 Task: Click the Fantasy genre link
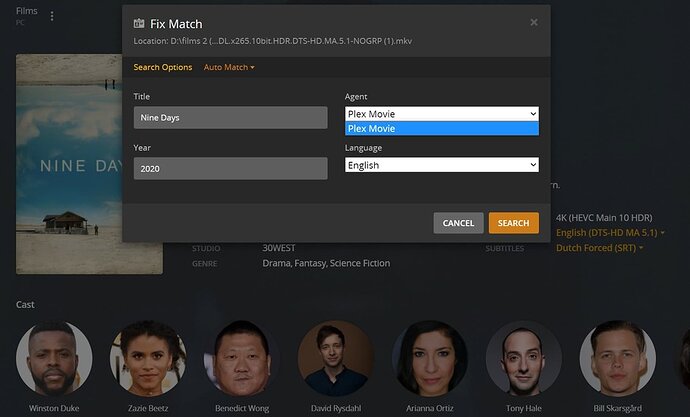[x=310, y=263]
